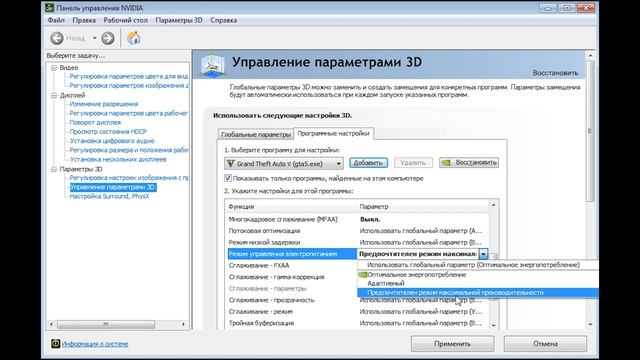Image resolution: width=640 pixels, height=360 pixels.
Task: Select the Сглаживание - режим row
Action: pos(357,311)
